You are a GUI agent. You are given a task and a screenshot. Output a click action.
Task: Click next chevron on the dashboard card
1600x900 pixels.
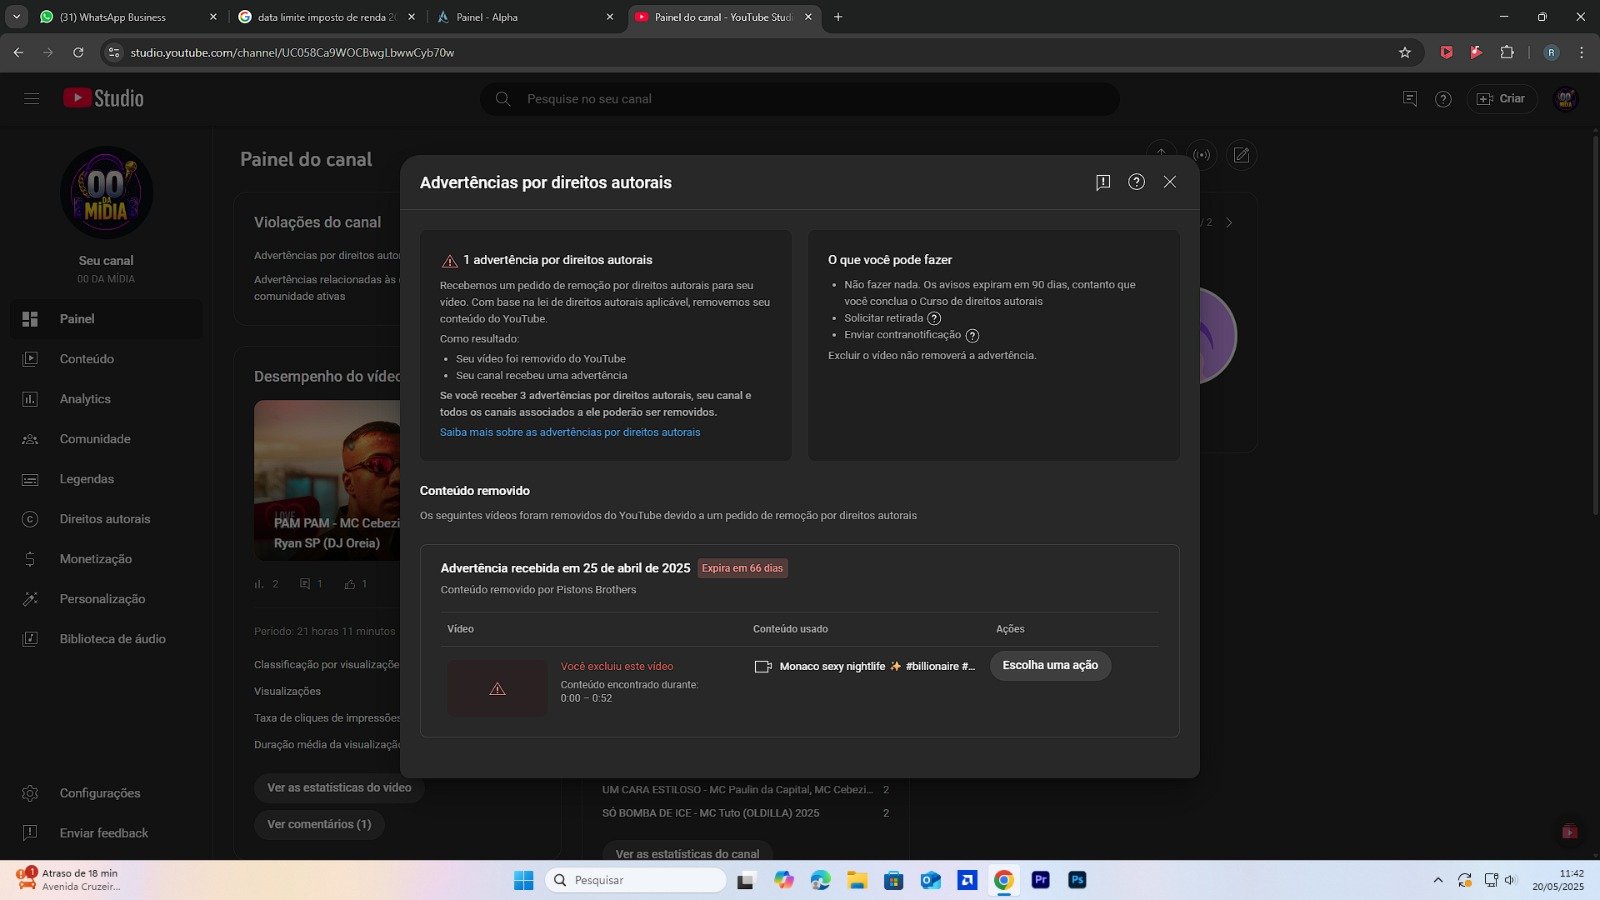click(x=1229, y=222)
